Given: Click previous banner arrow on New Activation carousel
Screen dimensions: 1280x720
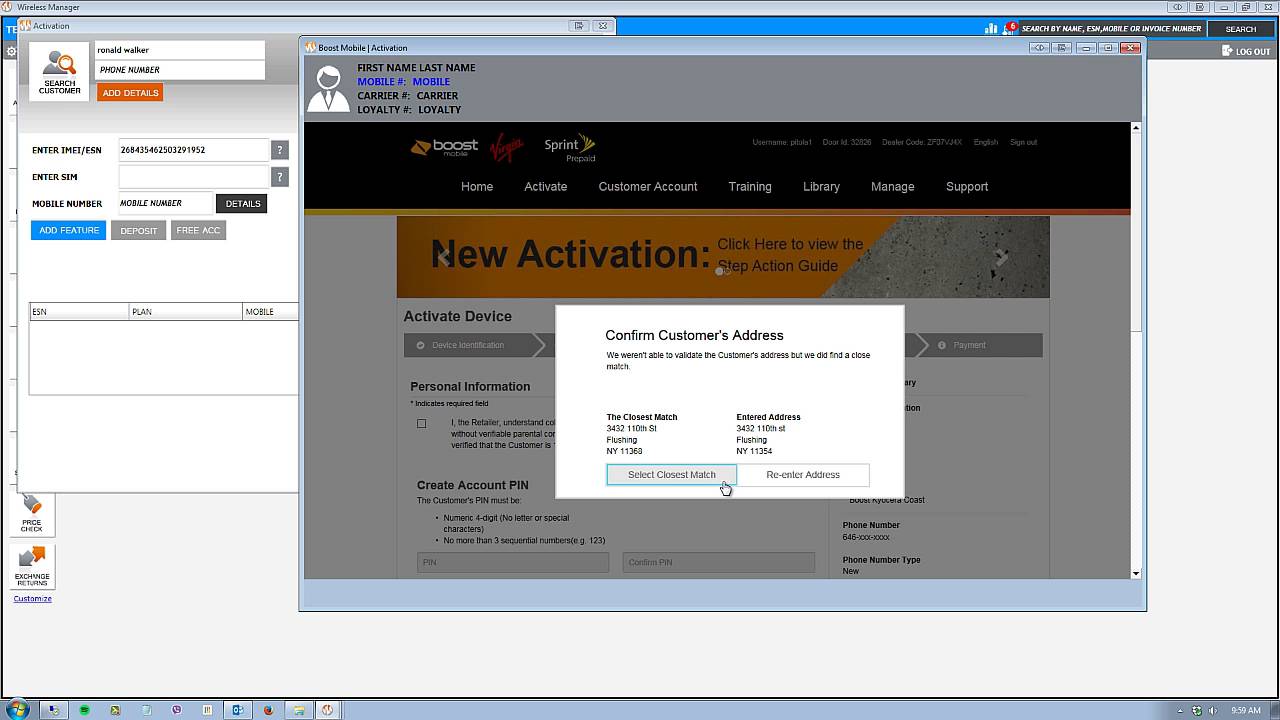Looking at the screenshot, I should click(x=444, y=257).
